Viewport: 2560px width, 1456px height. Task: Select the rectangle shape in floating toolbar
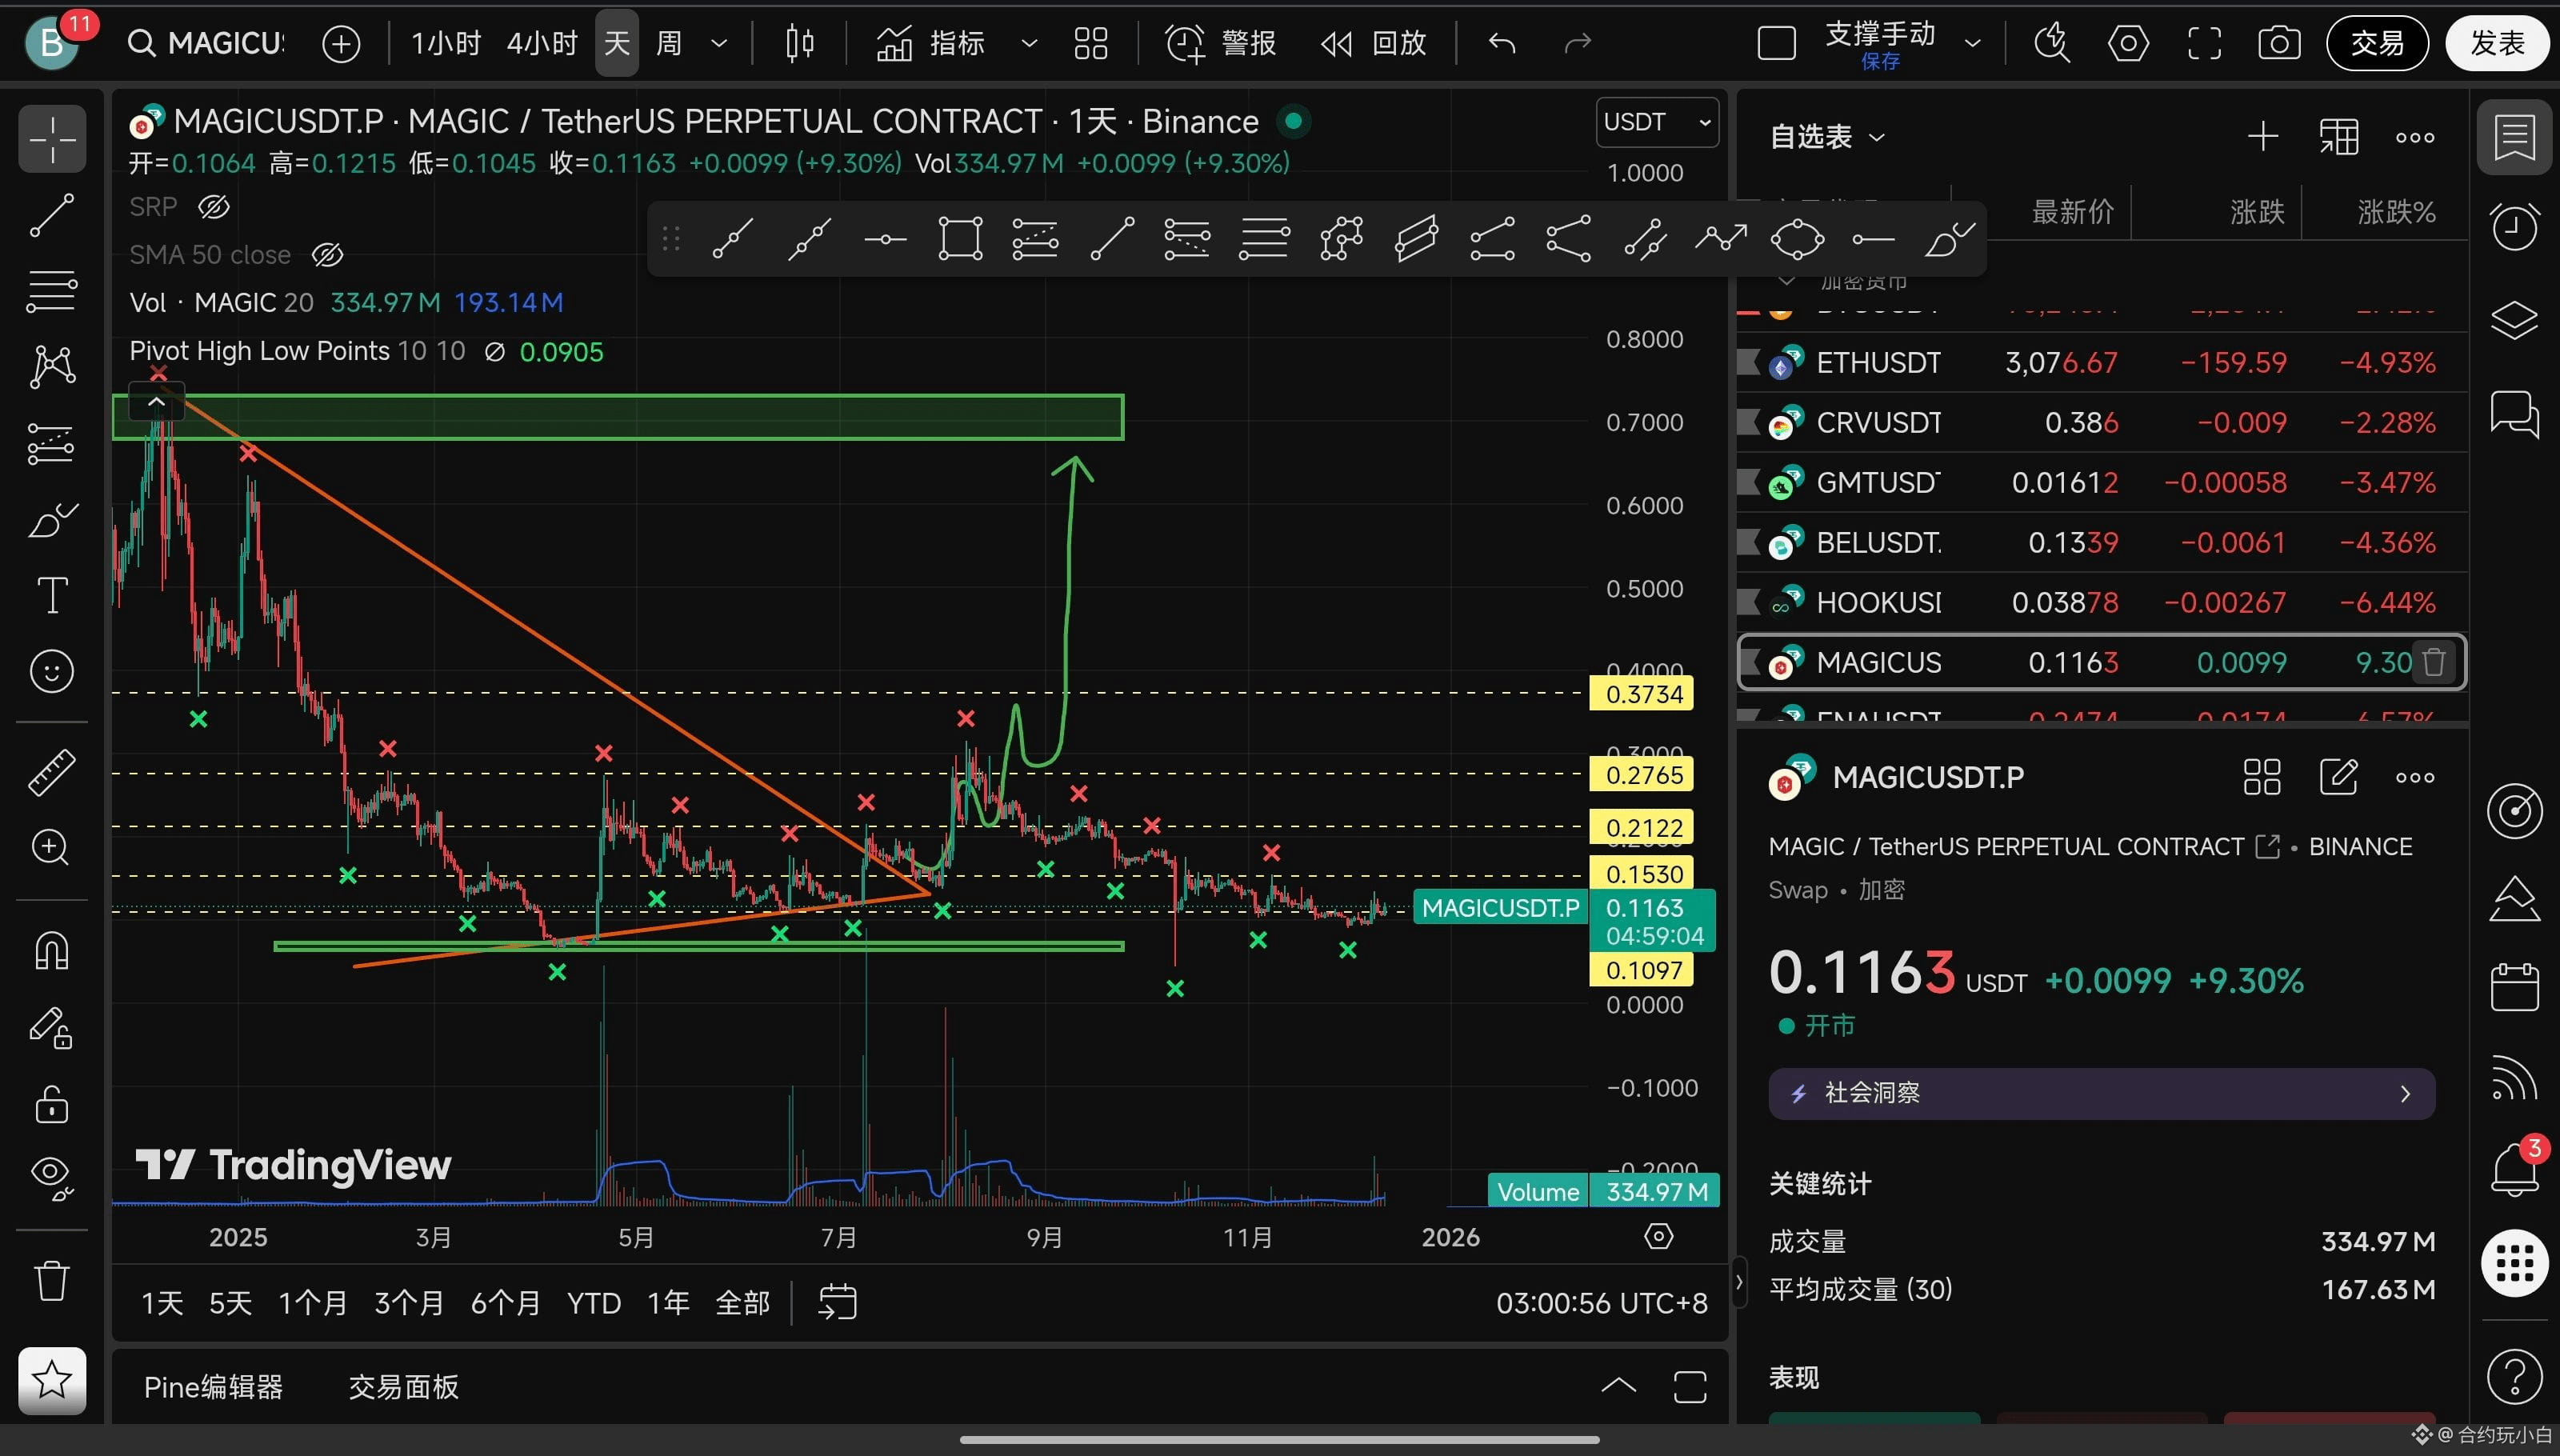click(x=960, y=239)
